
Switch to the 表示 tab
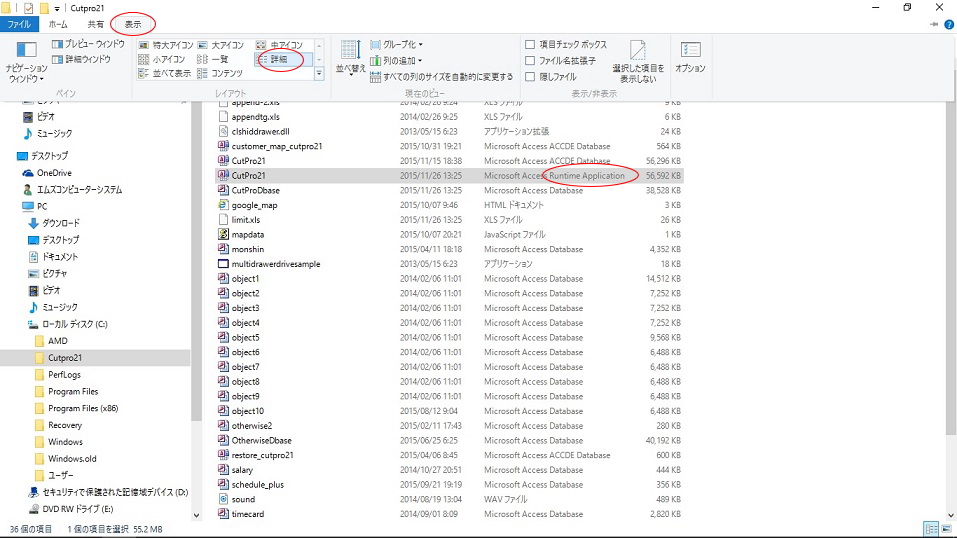pyautogui.click(x=132, y=24)
